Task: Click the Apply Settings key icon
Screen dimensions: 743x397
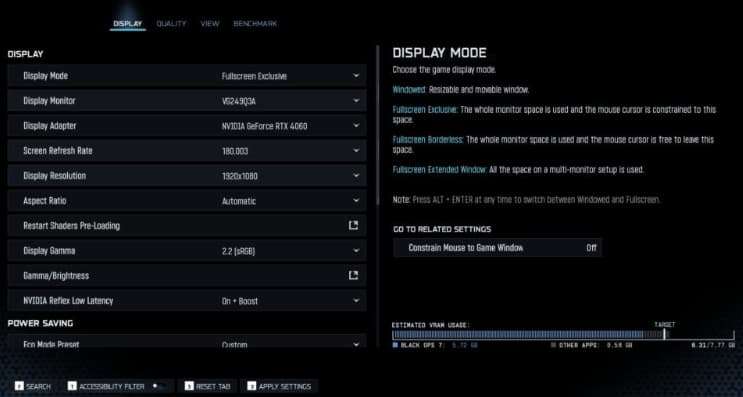Action: [252, 386]
